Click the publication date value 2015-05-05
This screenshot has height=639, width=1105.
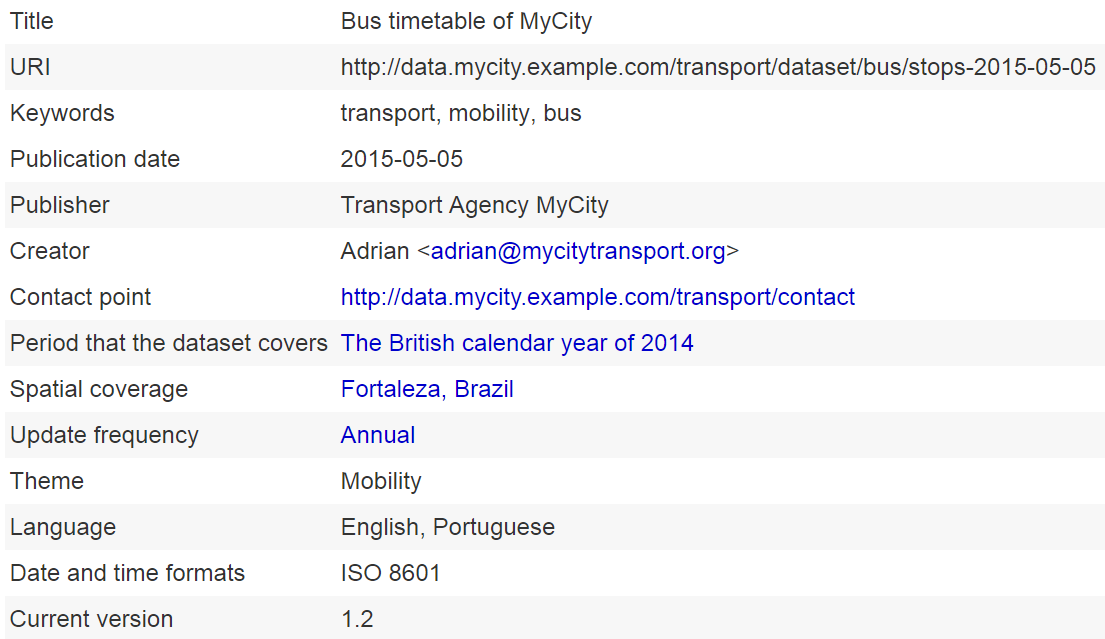click(402, 159)
